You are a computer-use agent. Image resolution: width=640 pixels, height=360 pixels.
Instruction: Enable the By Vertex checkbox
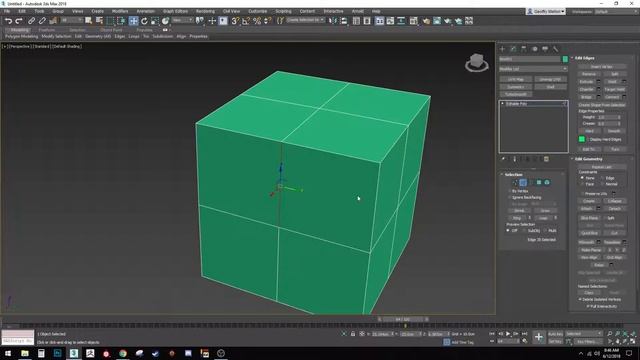click(x=509, y=191)
